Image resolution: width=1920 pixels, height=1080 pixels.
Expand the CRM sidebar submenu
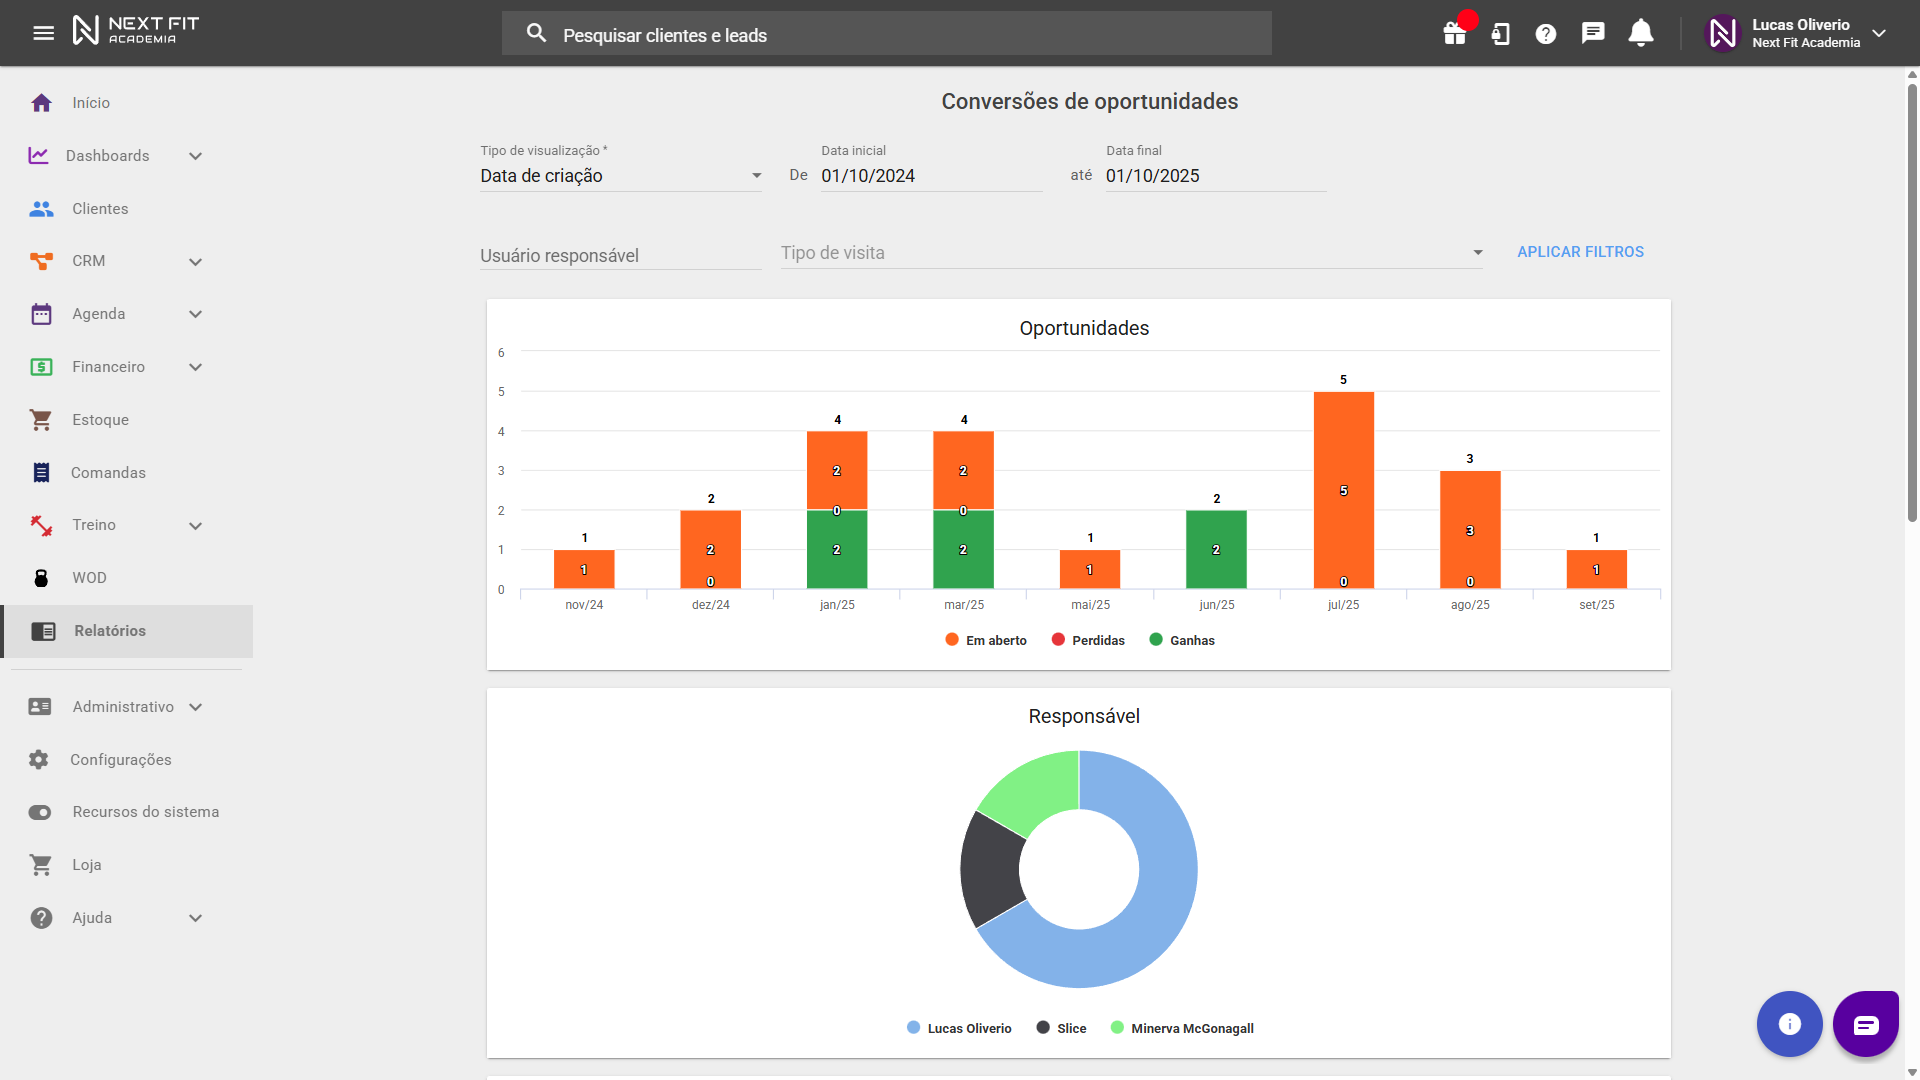click(x=195, y=262)
